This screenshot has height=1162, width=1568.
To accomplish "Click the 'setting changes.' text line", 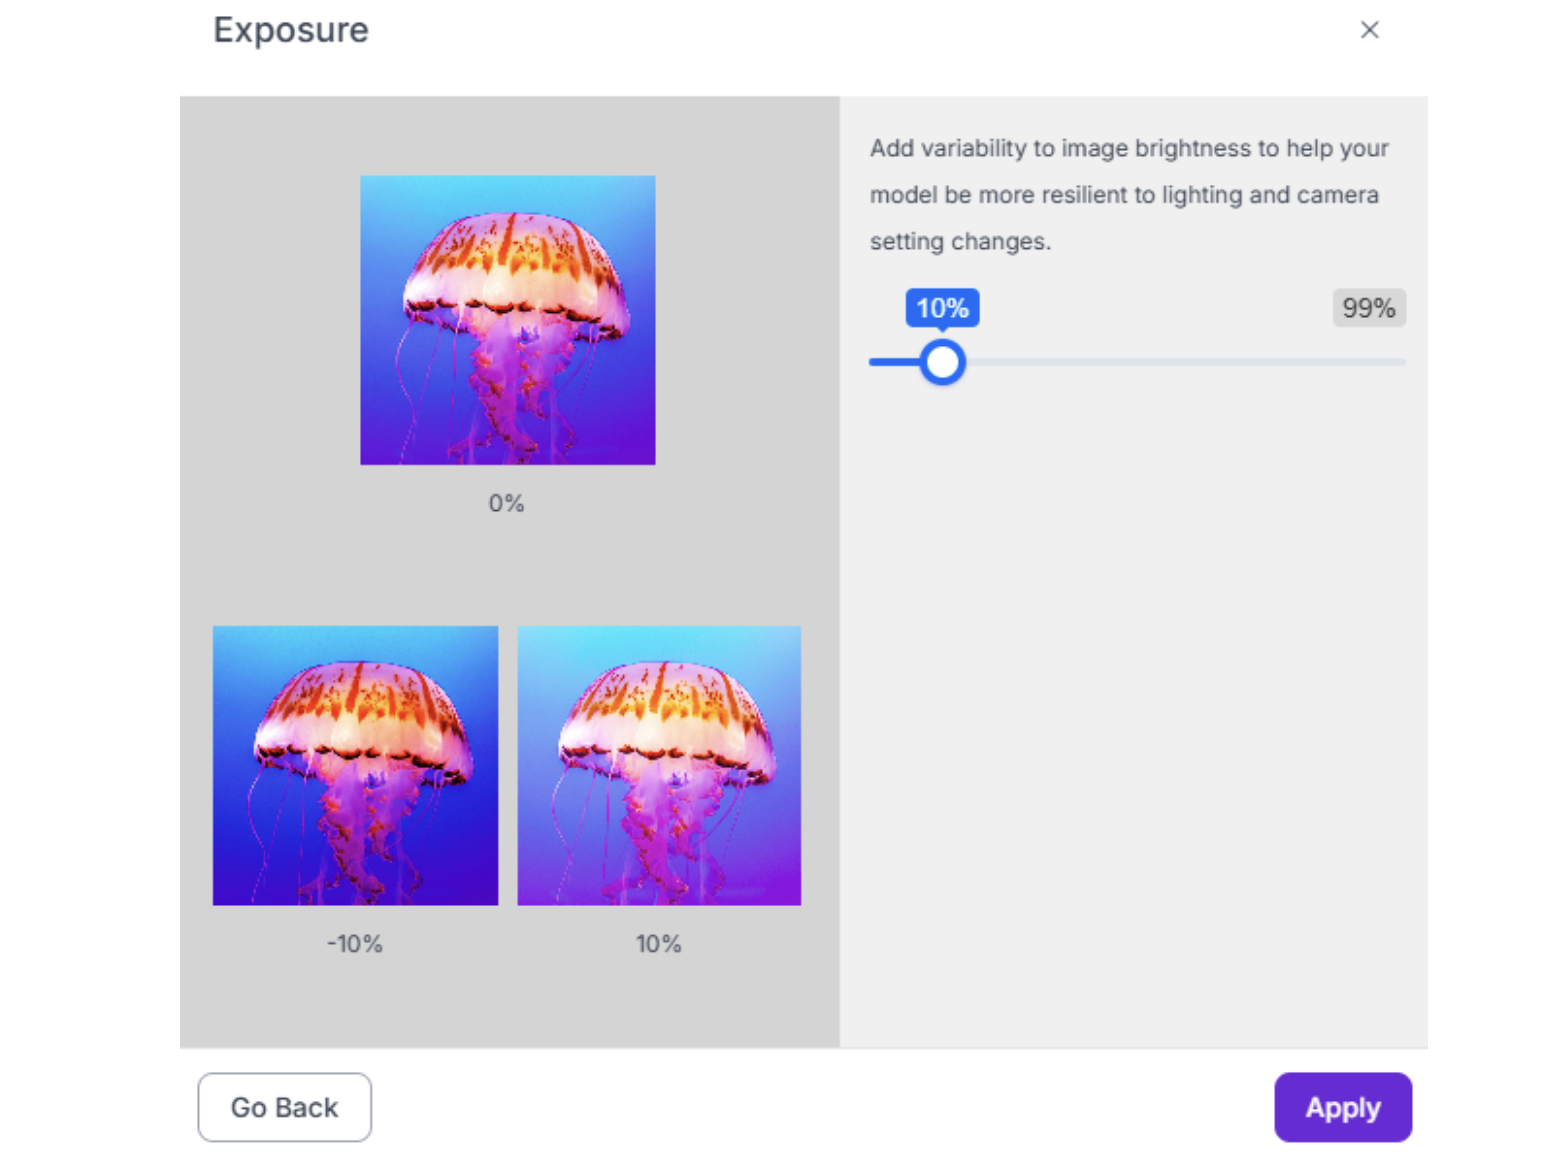I will pos(960,242).
